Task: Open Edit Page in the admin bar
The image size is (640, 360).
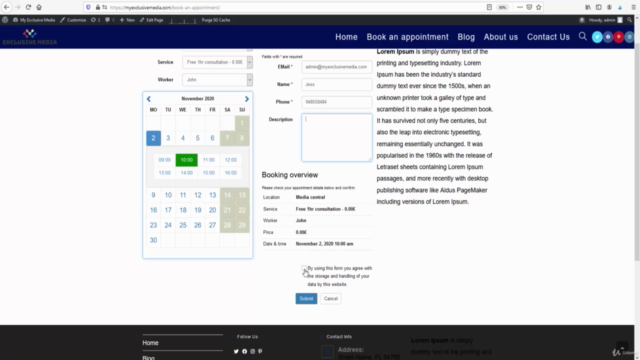Action: click(151, 20)
